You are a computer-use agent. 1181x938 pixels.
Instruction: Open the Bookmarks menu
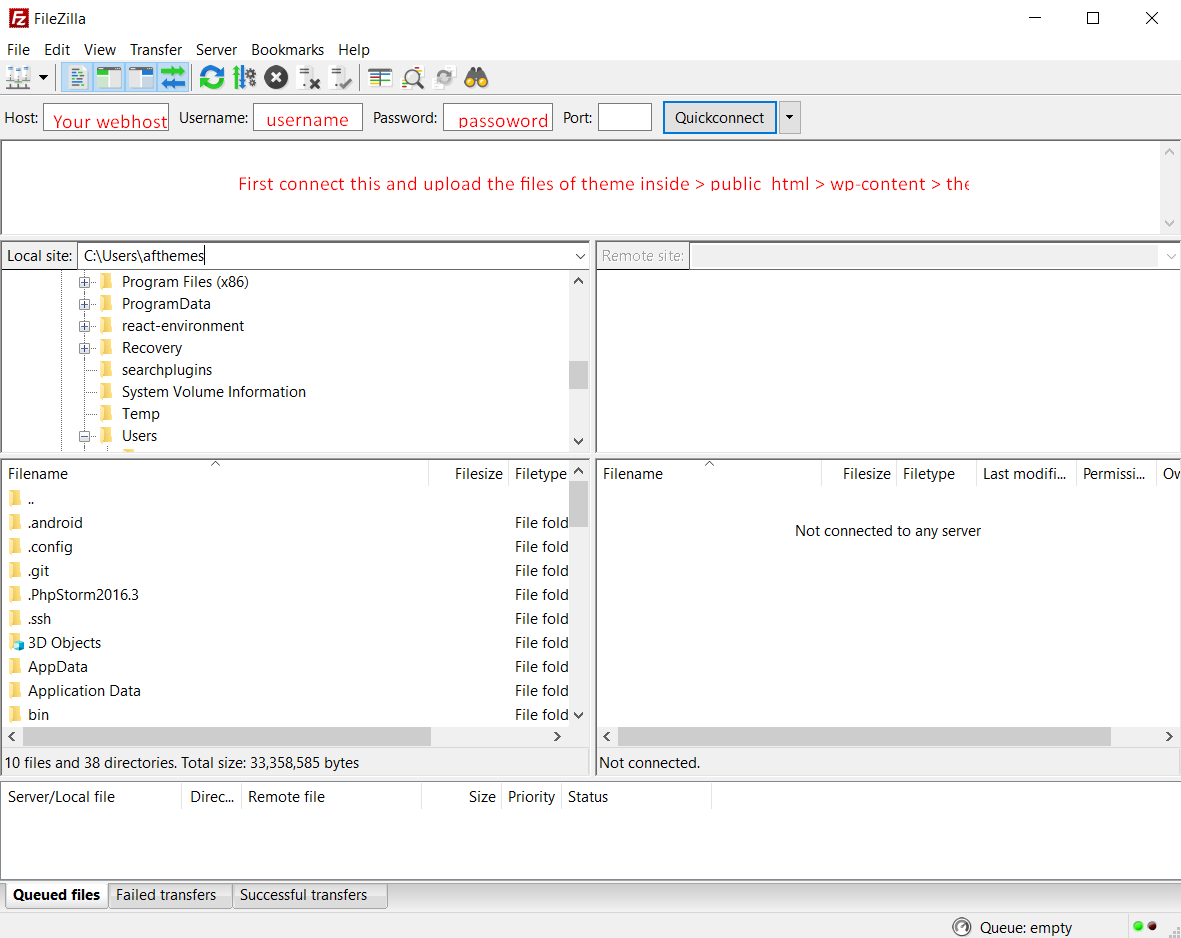287,50
